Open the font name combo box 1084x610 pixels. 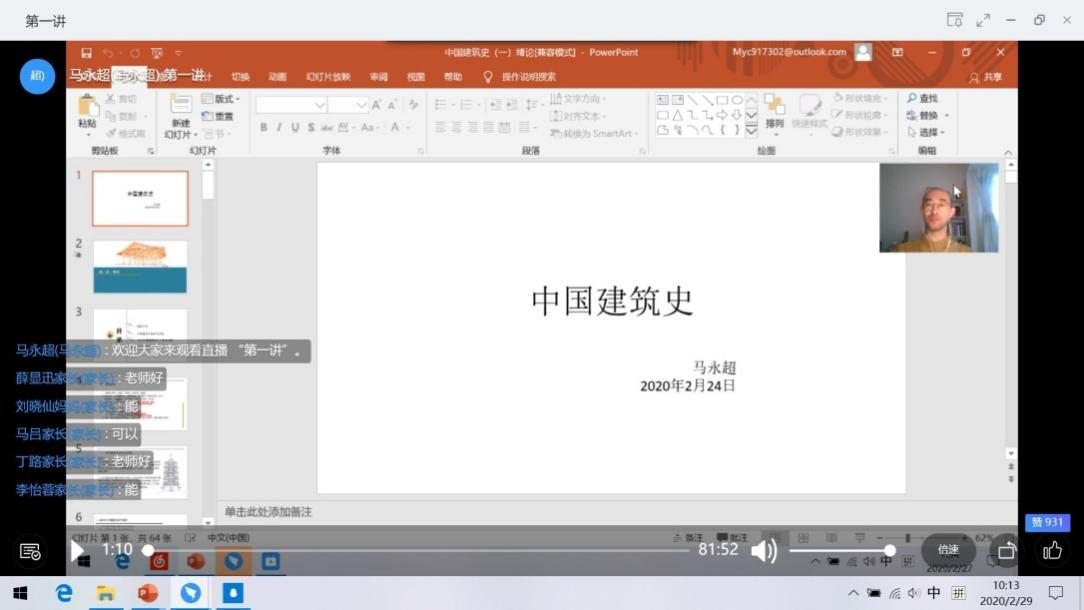(x=291, y=105)
